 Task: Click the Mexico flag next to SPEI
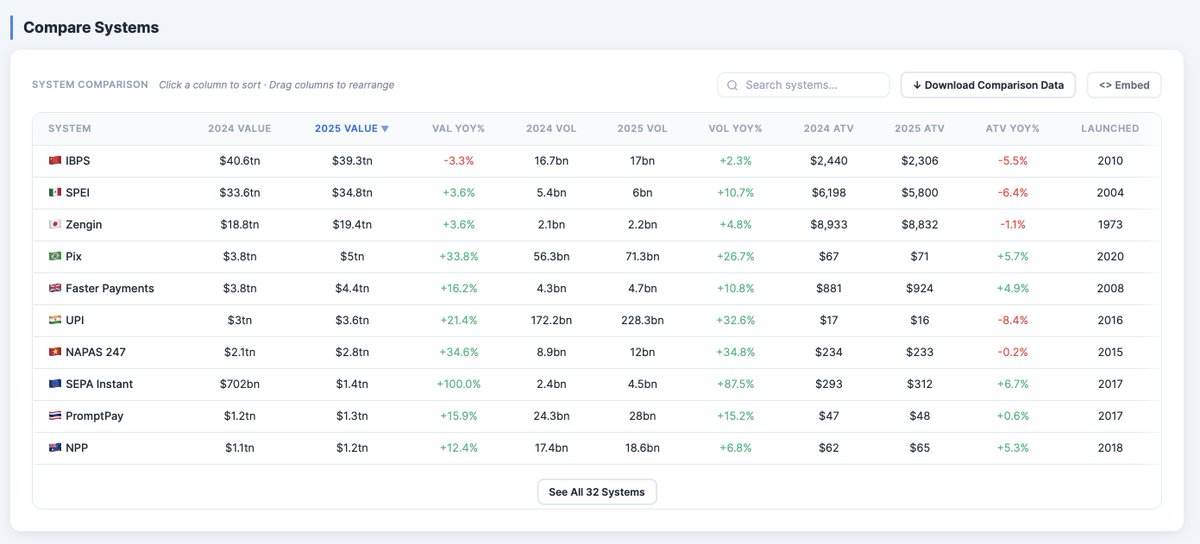click(55, 193)
